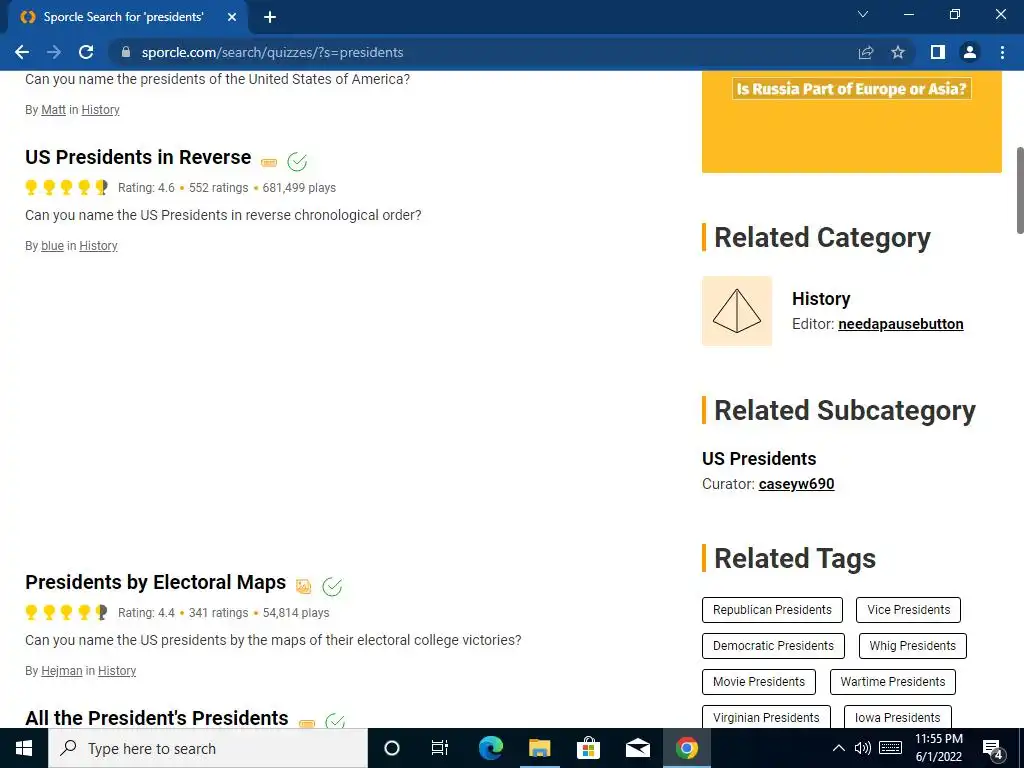
Task: Click the quiz type icon beside US Presidents in Reverse
Action: click(269, 162)
